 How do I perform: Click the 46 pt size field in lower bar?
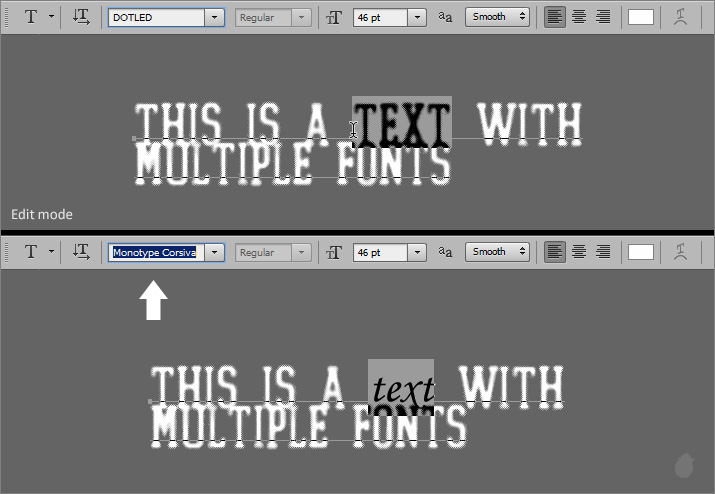point(379,252)
